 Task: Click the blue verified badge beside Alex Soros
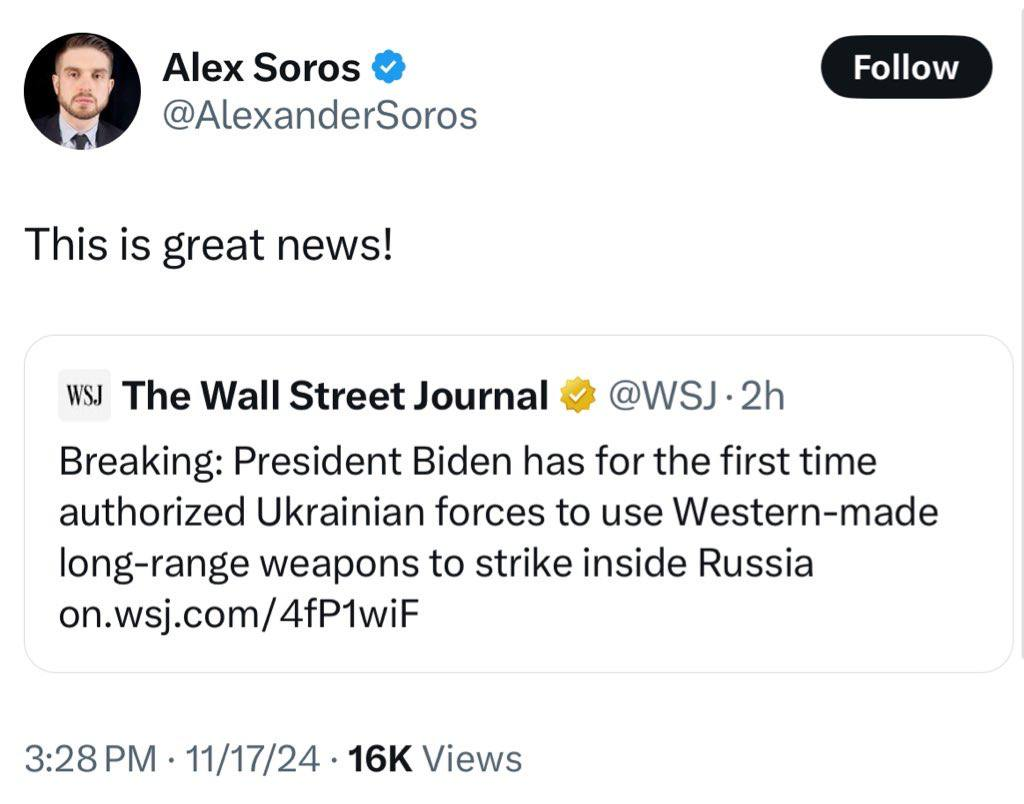[389, 68]
